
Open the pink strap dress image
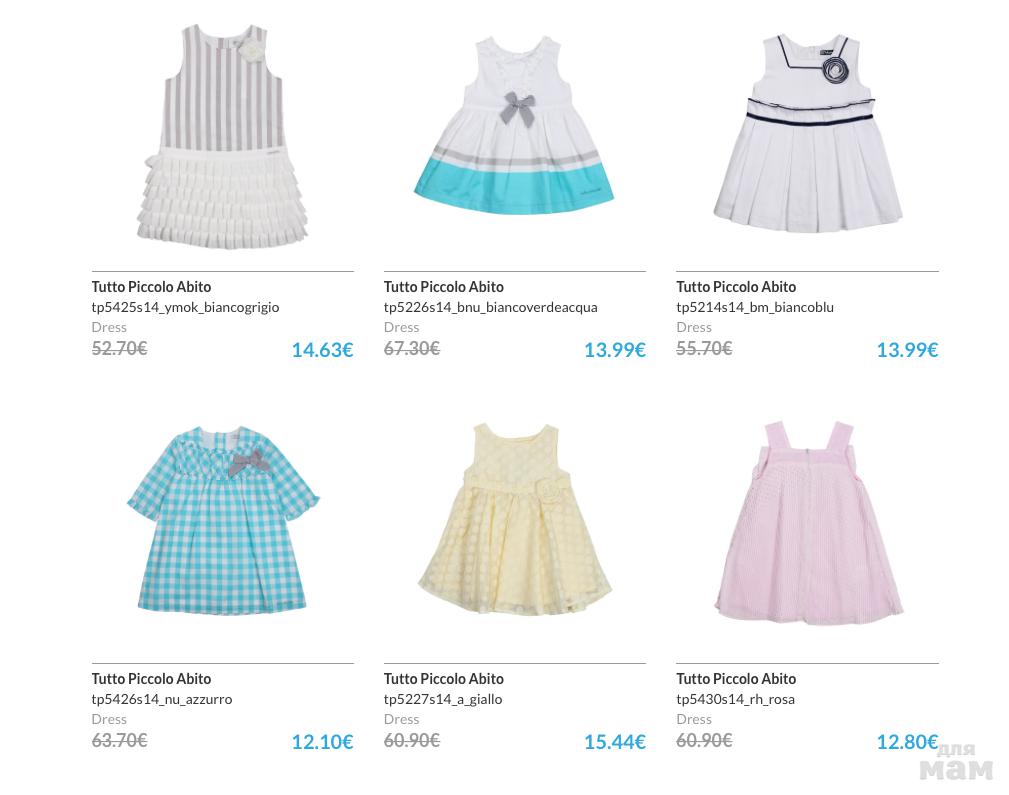click(x=809, y=523)
